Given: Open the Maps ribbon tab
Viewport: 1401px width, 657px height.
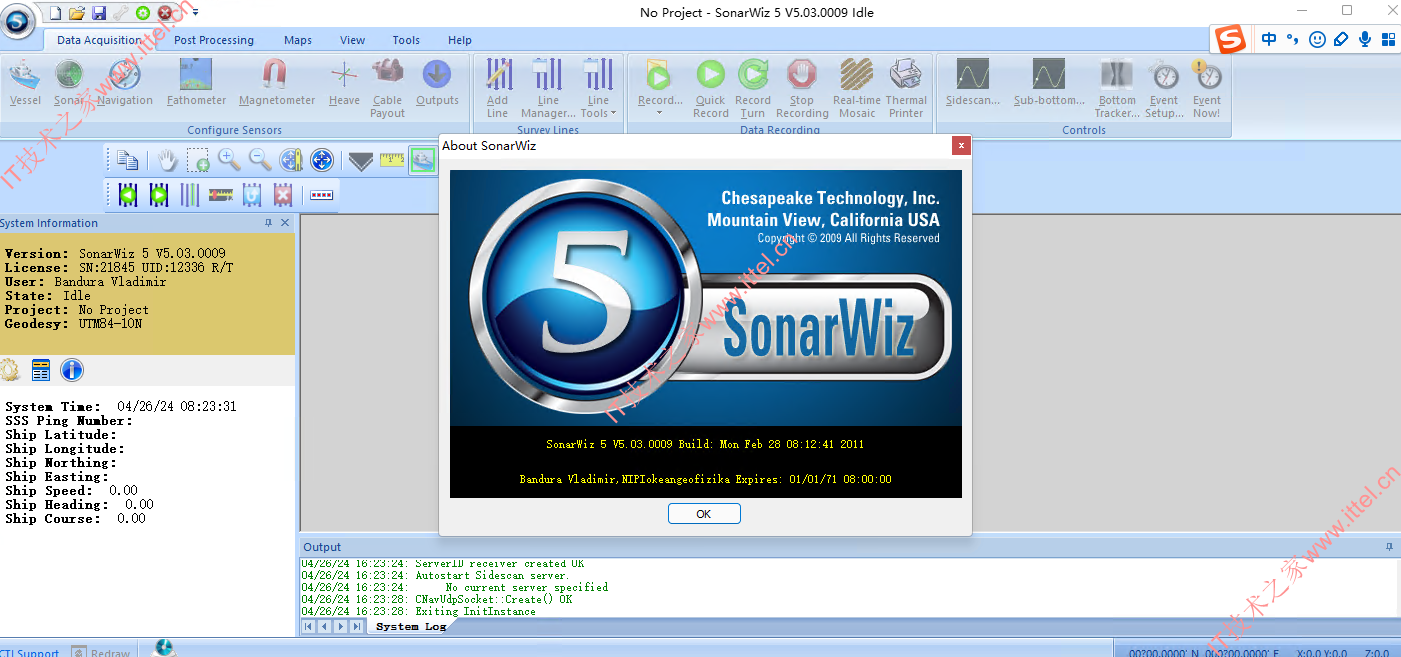Looking at the screenshot, I should point(298,40).
